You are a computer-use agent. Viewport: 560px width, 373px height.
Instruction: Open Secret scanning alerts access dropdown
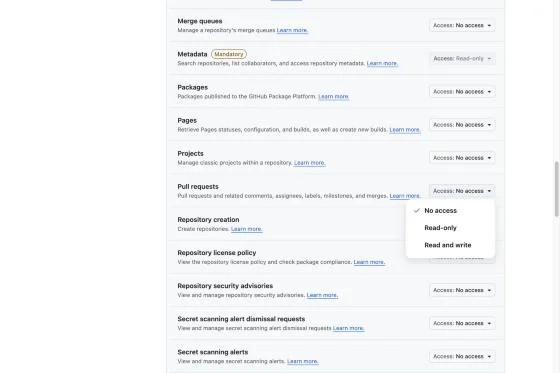click(462, 357)
